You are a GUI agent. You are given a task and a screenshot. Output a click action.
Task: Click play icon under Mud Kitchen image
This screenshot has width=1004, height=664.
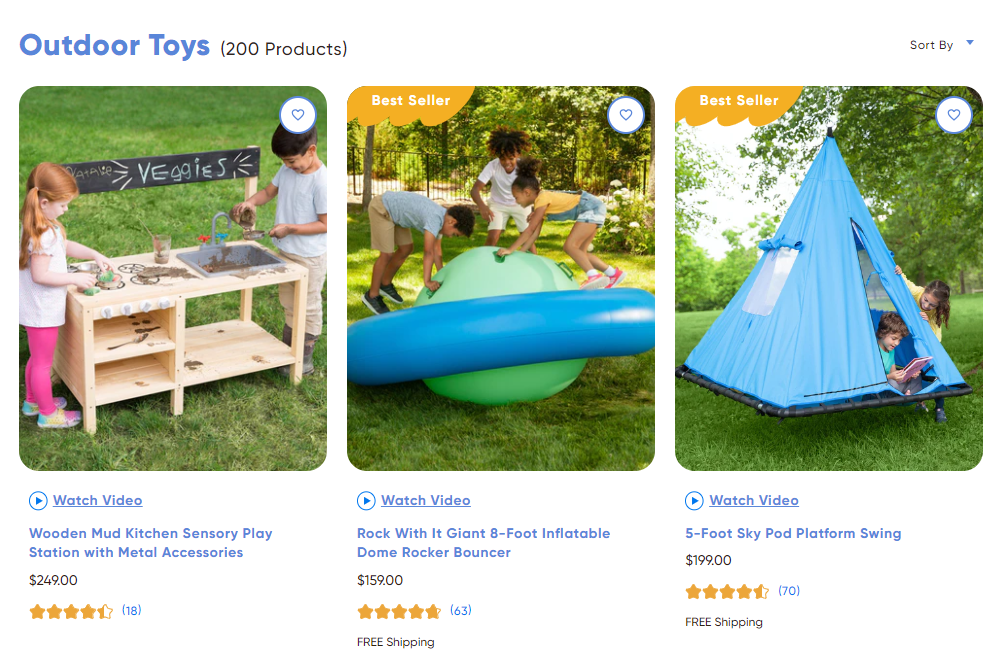coord(38,500)
